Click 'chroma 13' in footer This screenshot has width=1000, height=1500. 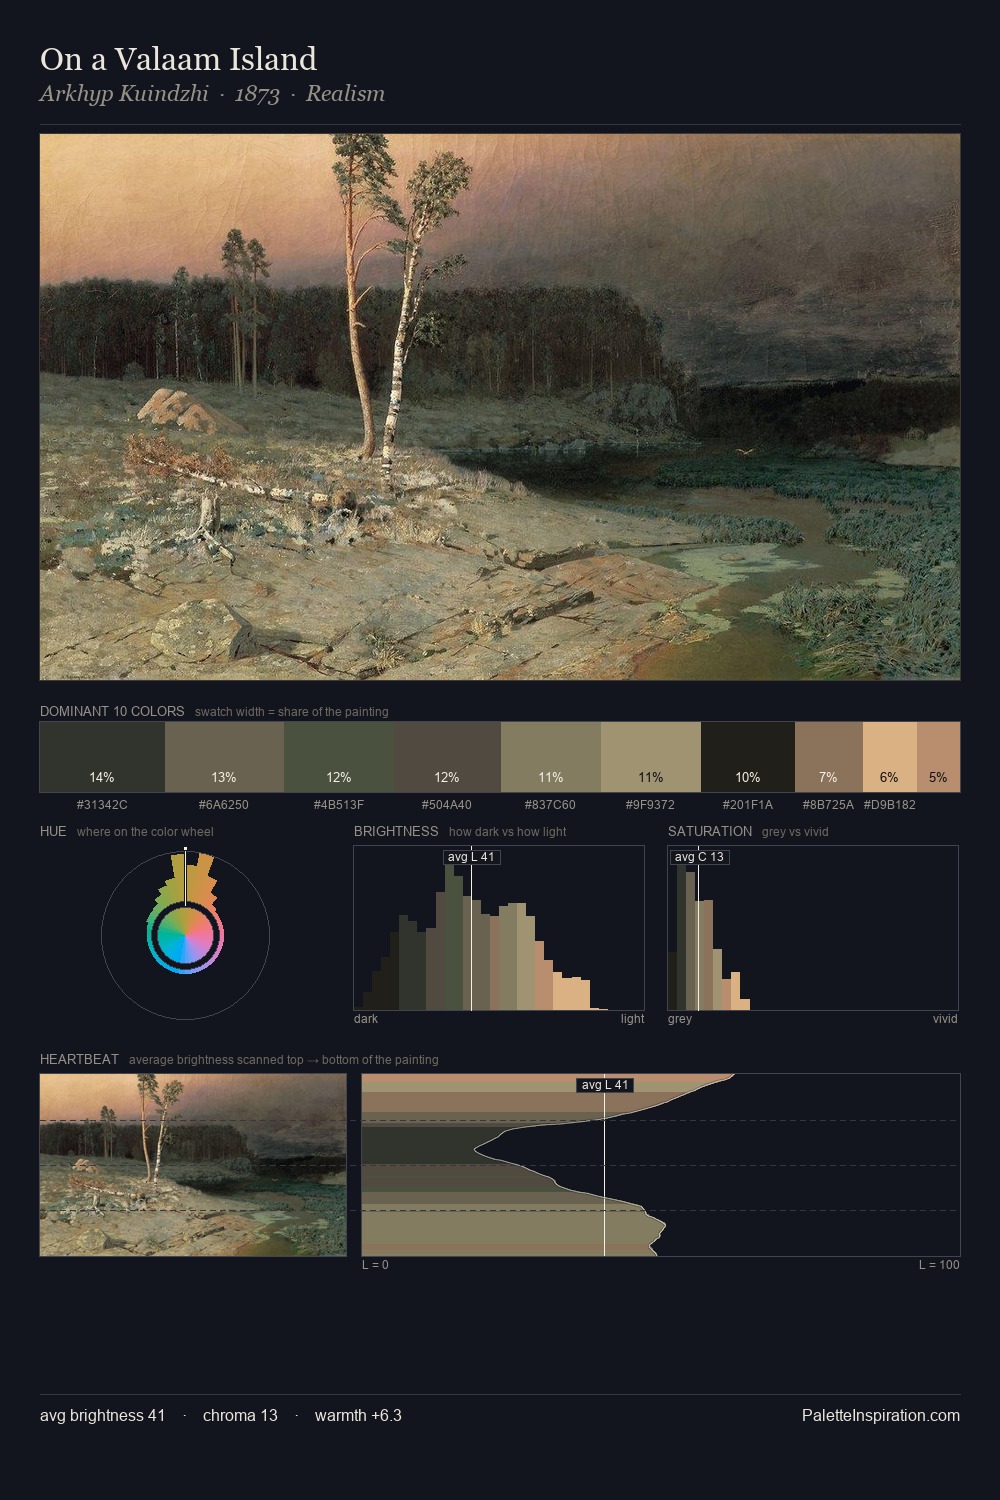point(240,1416)
